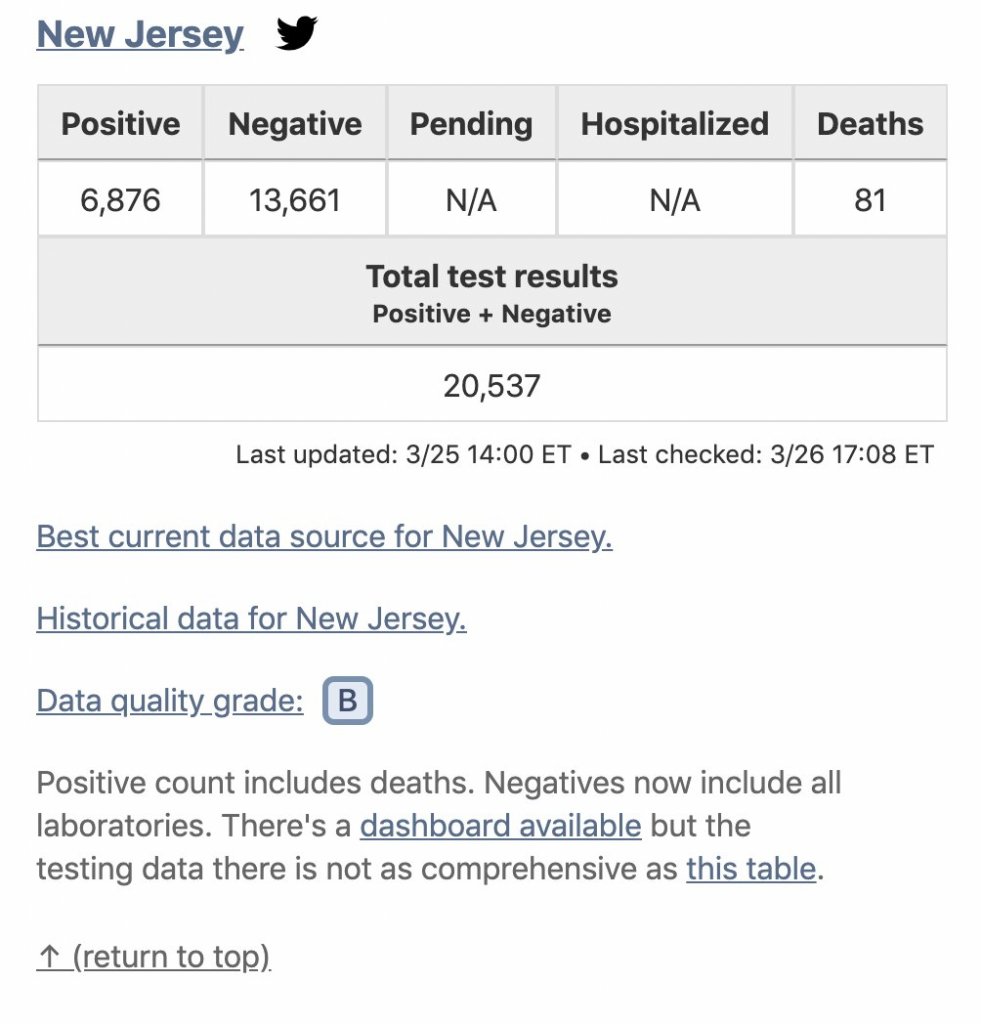Click the 20,537 total test results value
Viewport: 981px width, 1024px height.
(492, 385)
